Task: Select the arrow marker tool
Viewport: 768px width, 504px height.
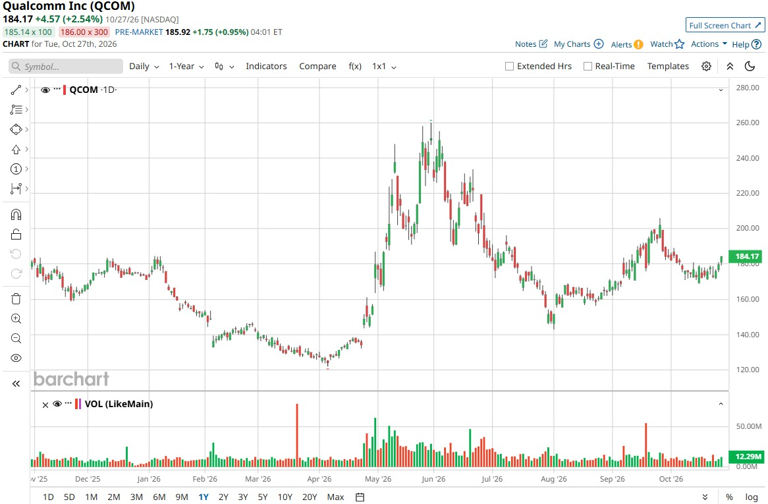Action: tap(16, 149)
